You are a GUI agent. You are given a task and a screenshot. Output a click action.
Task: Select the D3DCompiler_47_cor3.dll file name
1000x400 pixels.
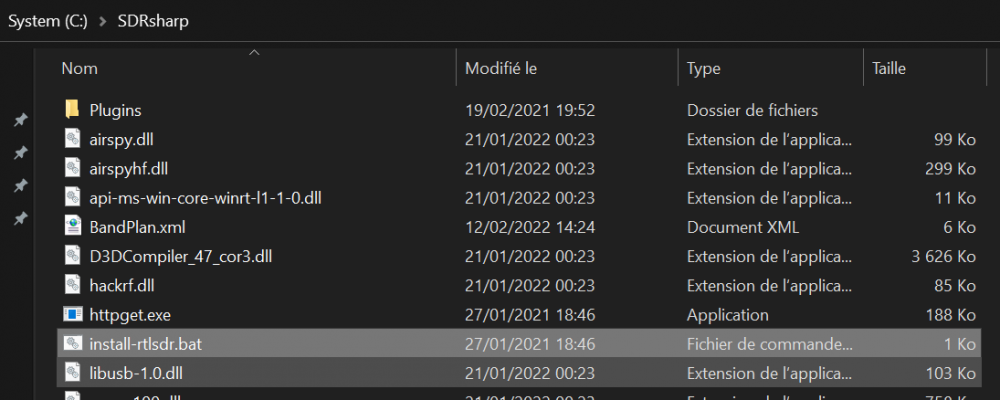(x=181, y=256)
